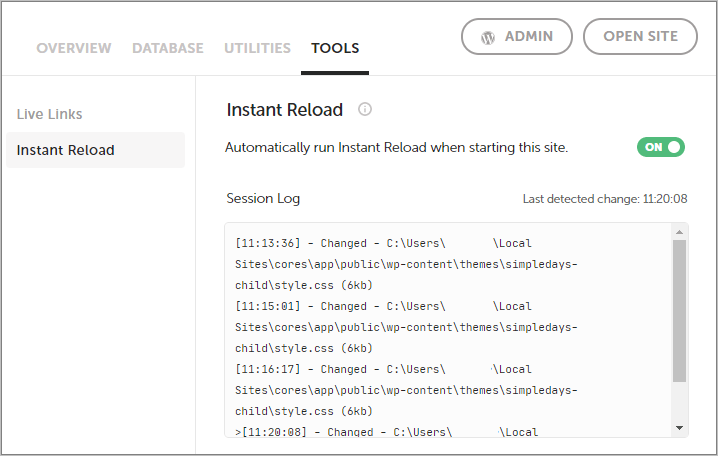The image size is (718, 456).
Task: Select Live Links in the sidebar
Action: 49,114
